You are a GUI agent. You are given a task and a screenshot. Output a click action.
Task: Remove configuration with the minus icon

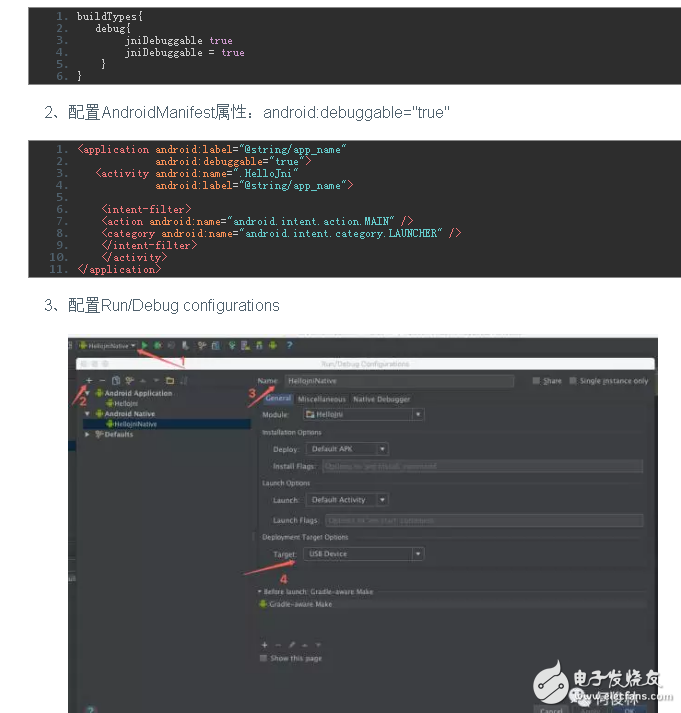[102, 380]
